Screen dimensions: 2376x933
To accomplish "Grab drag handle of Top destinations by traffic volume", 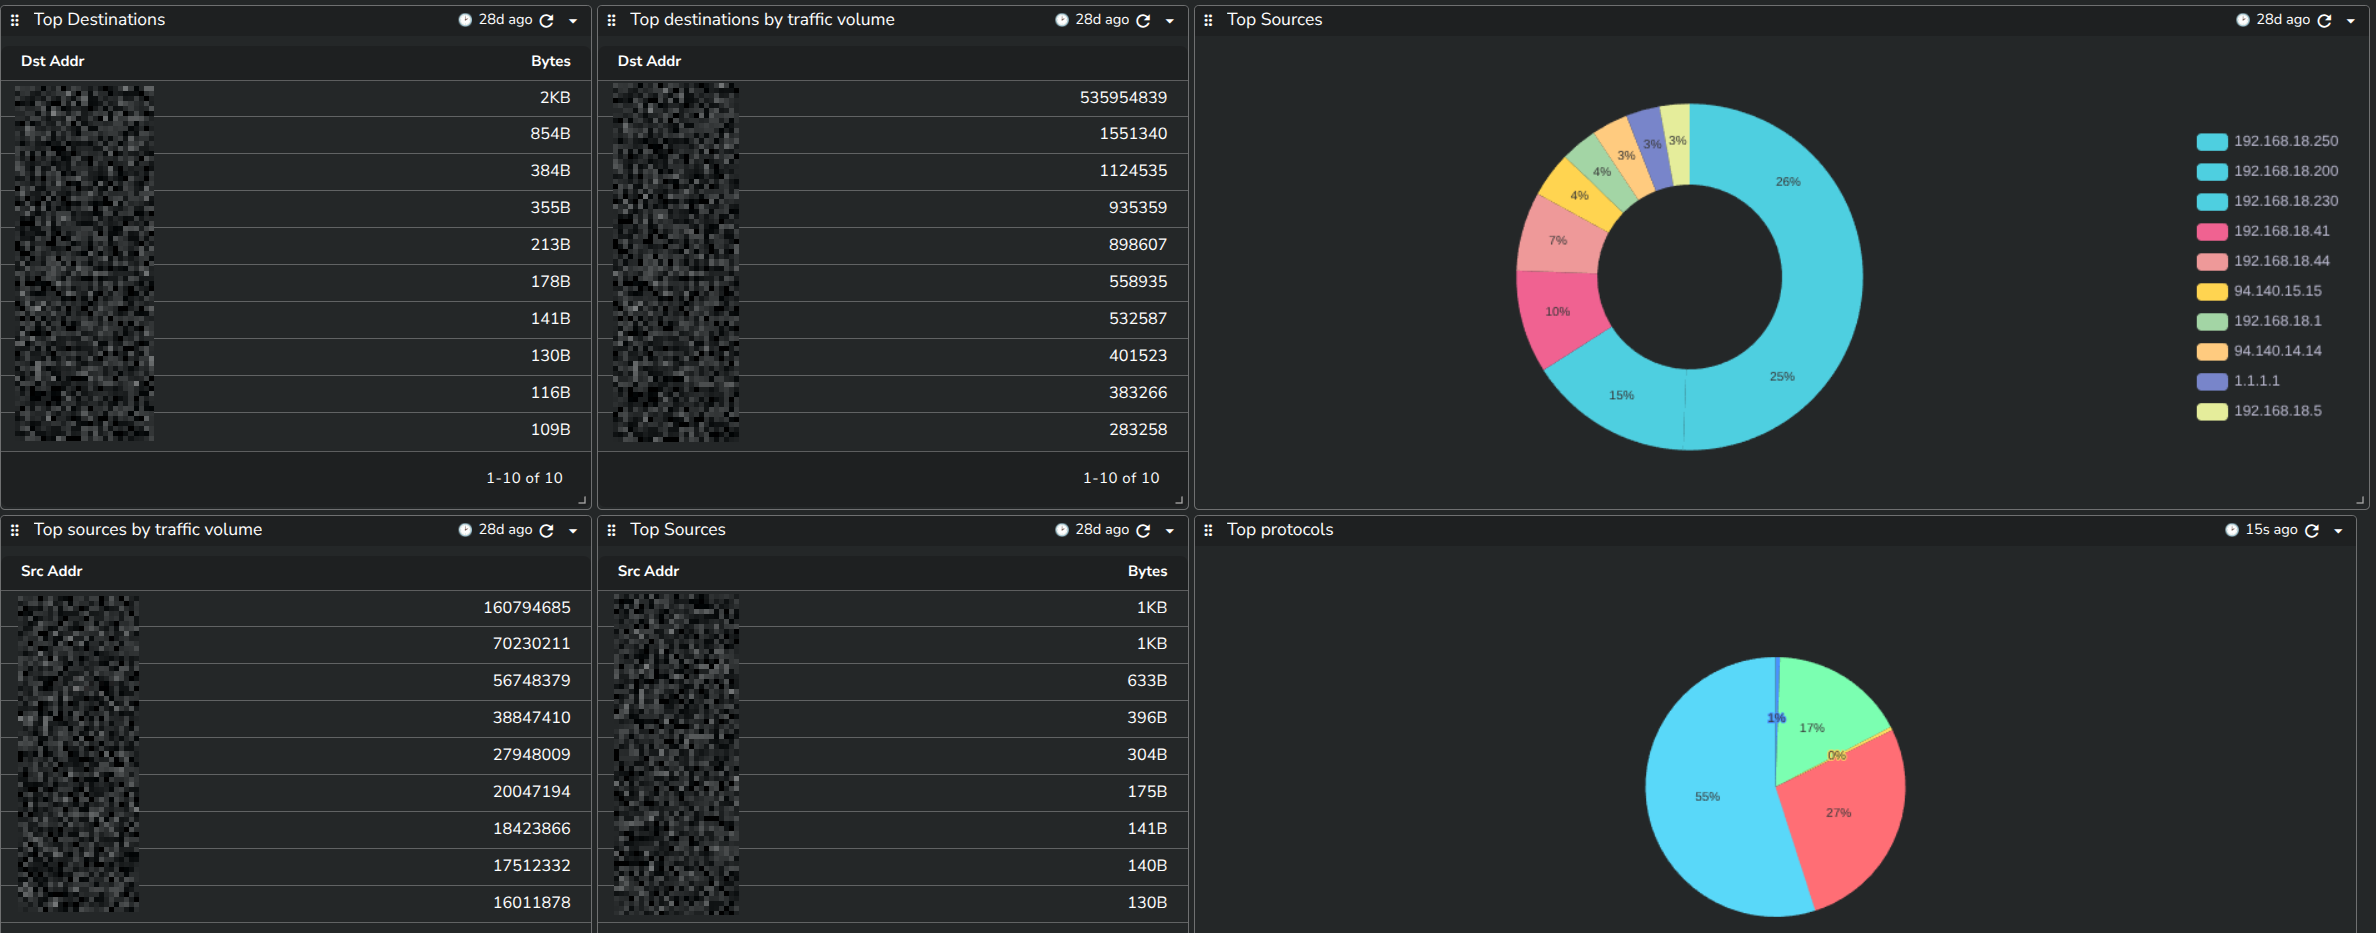I will (612, 20).
